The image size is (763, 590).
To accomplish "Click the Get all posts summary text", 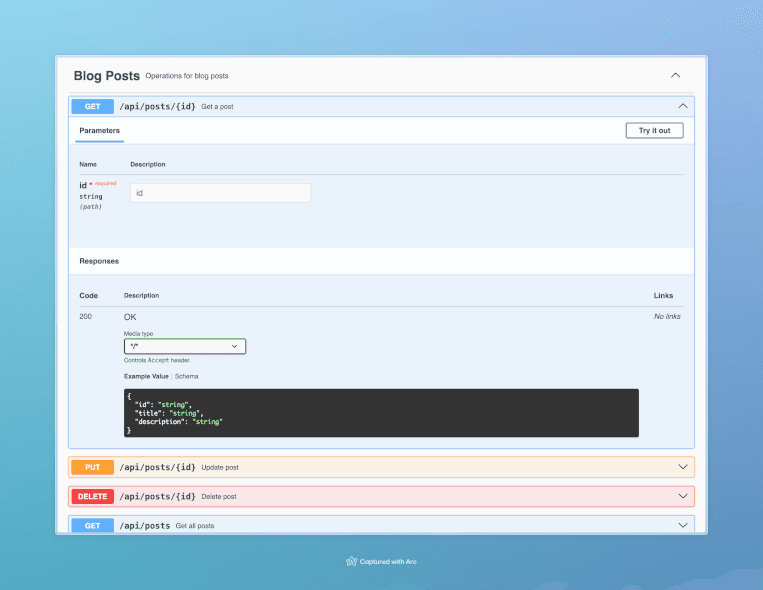I will (195, 526).
